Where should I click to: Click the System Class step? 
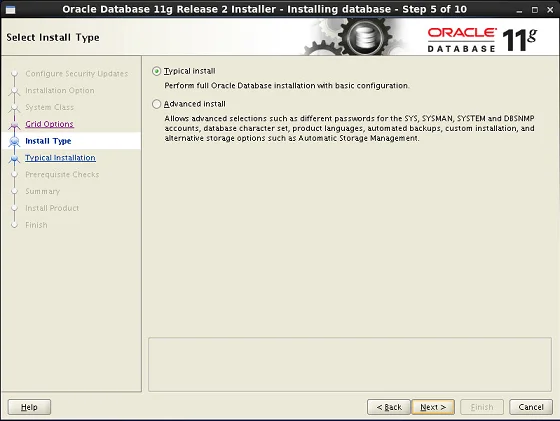tap(50, 107)
